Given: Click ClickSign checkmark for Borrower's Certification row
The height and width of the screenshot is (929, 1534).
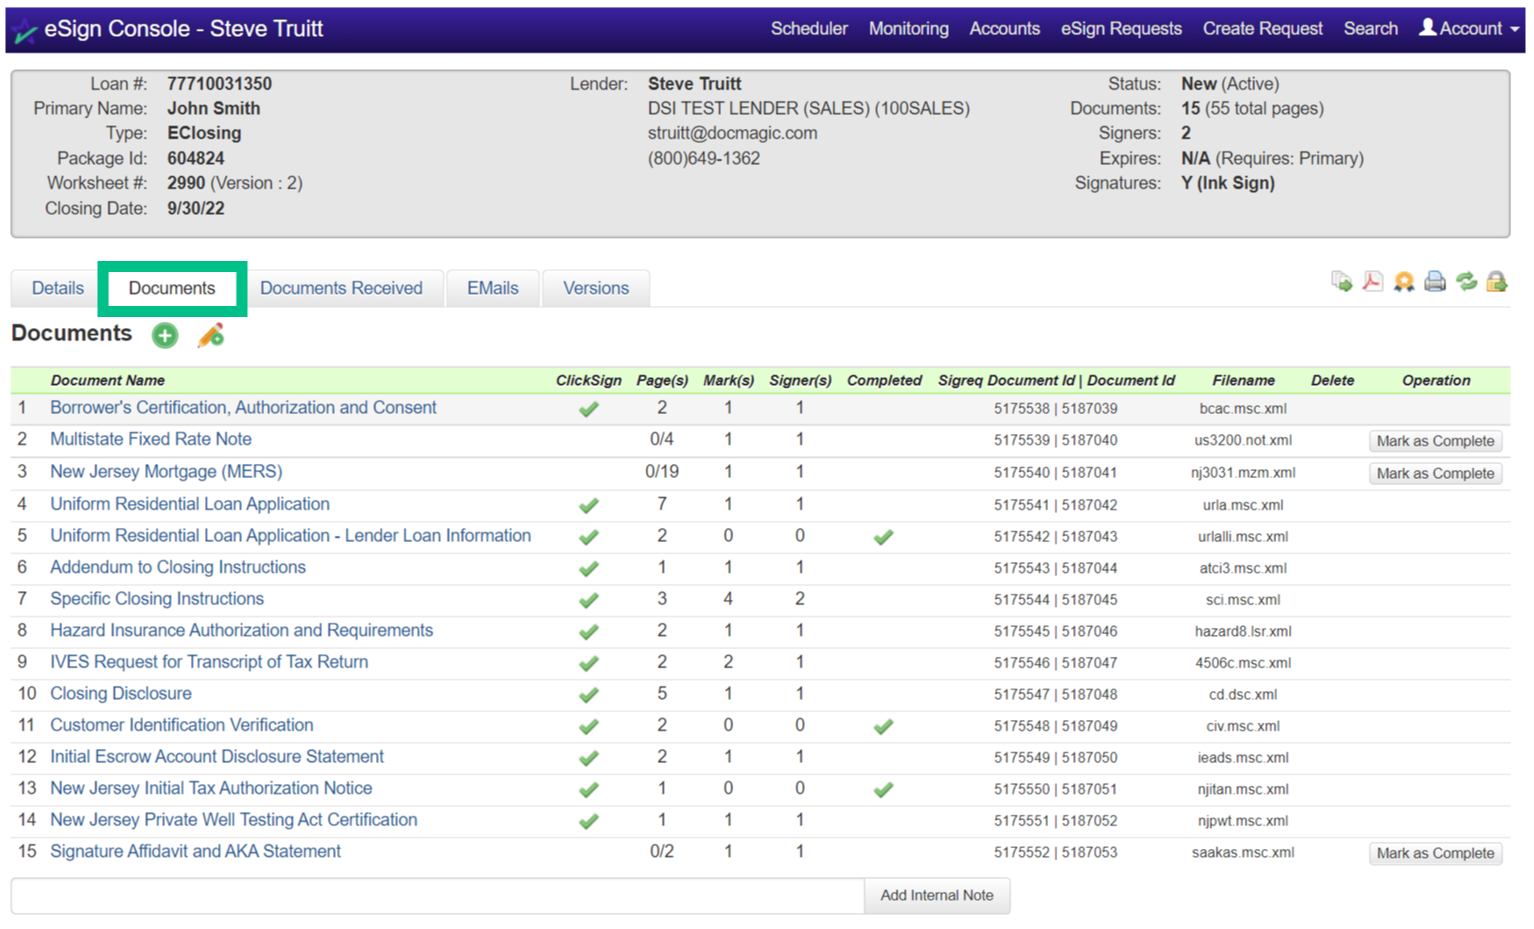Looking at the screenshot, I should [x=589, y=409].
